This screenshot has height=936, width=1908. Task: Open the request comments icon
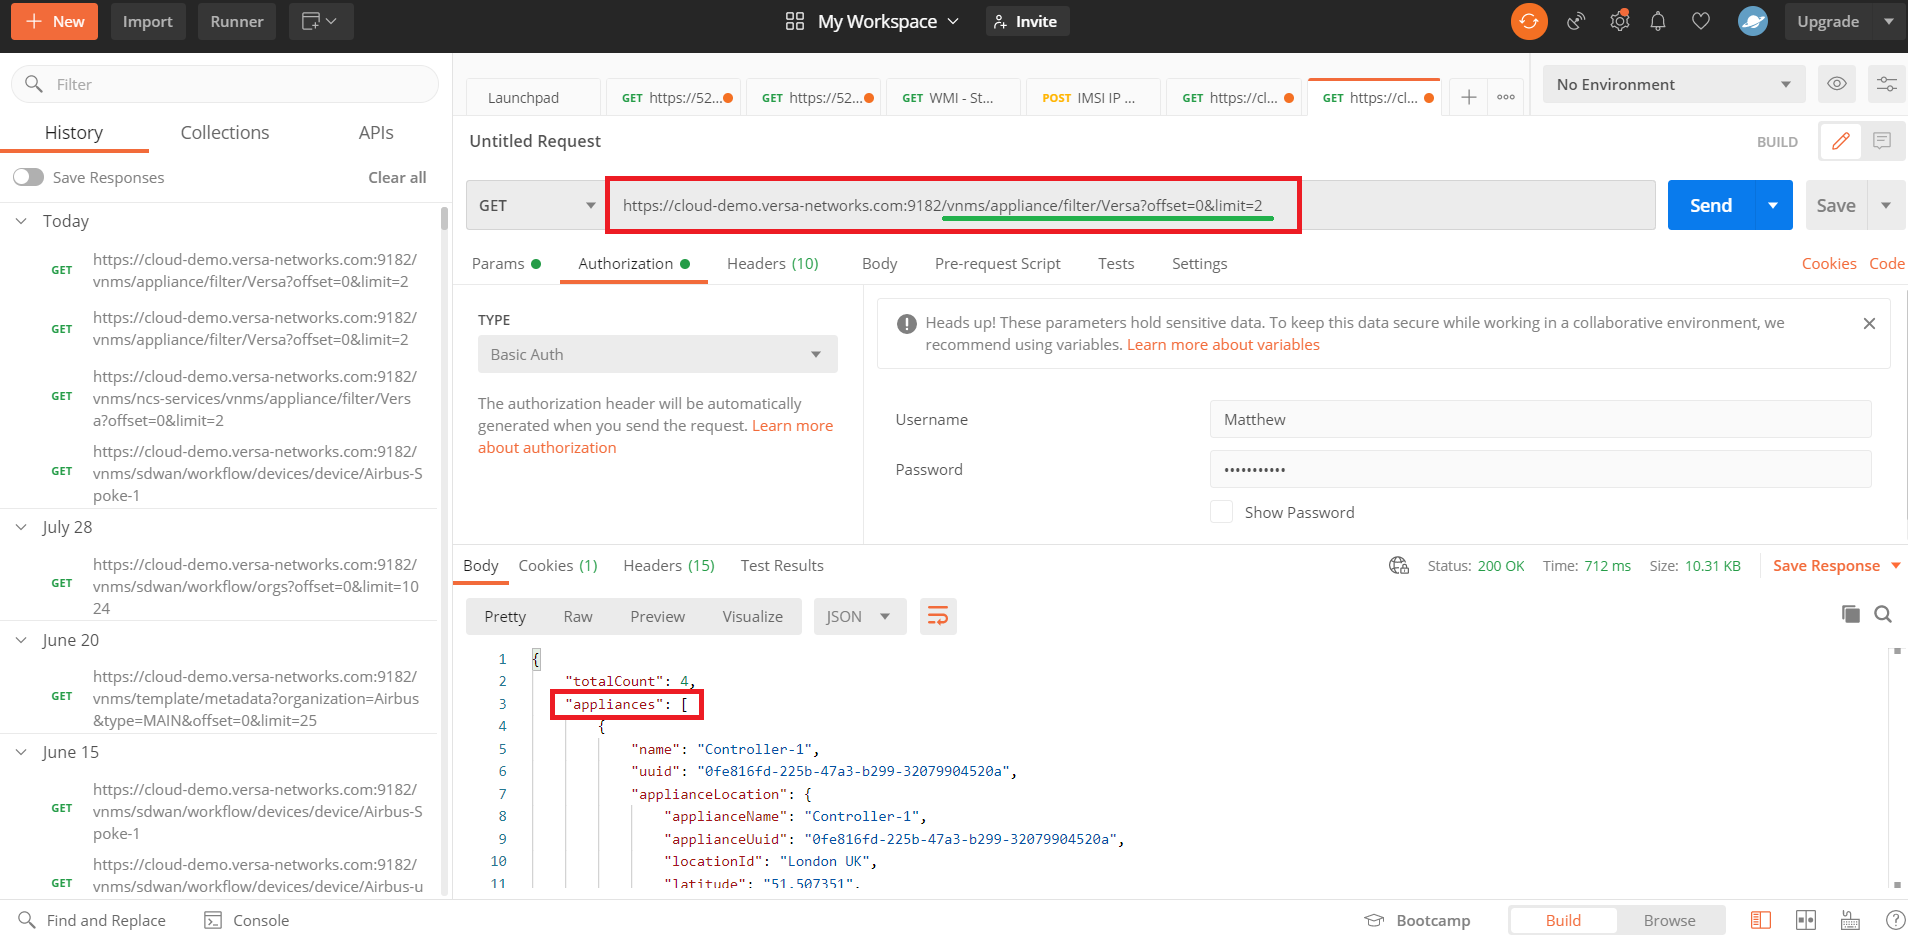click(x=1882, y=141)
